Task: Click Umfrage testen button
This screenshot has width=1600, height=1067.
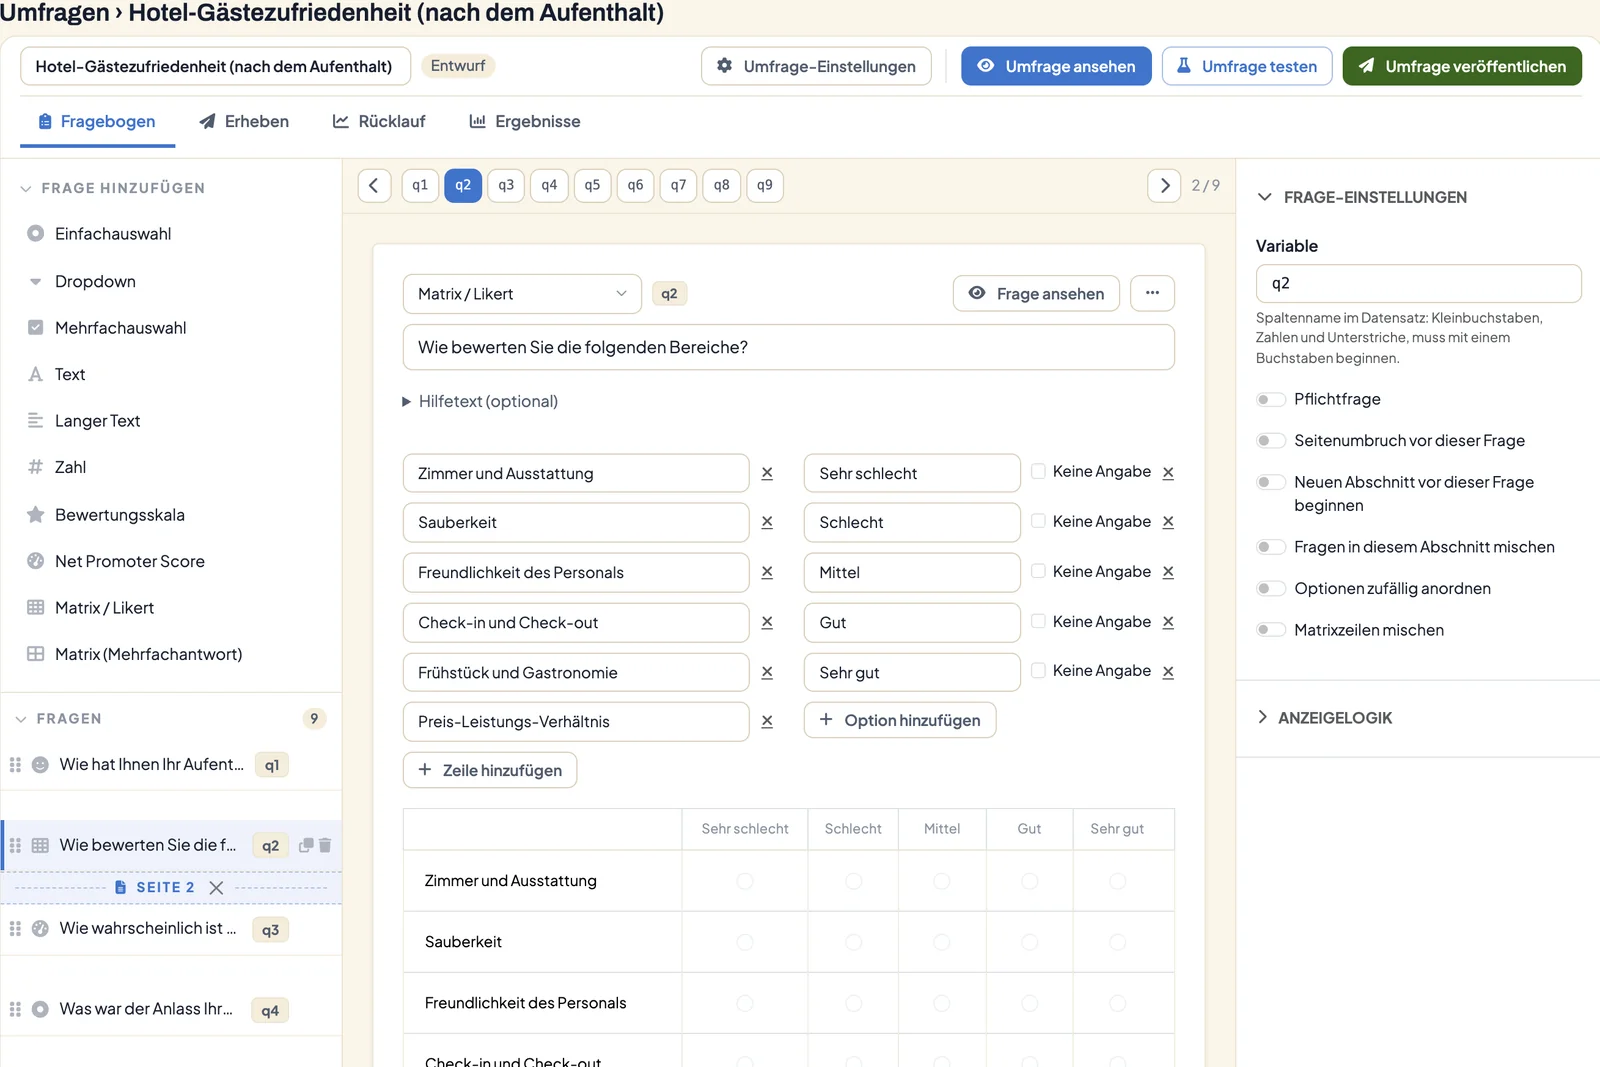Action: [x=1246, y=66]
